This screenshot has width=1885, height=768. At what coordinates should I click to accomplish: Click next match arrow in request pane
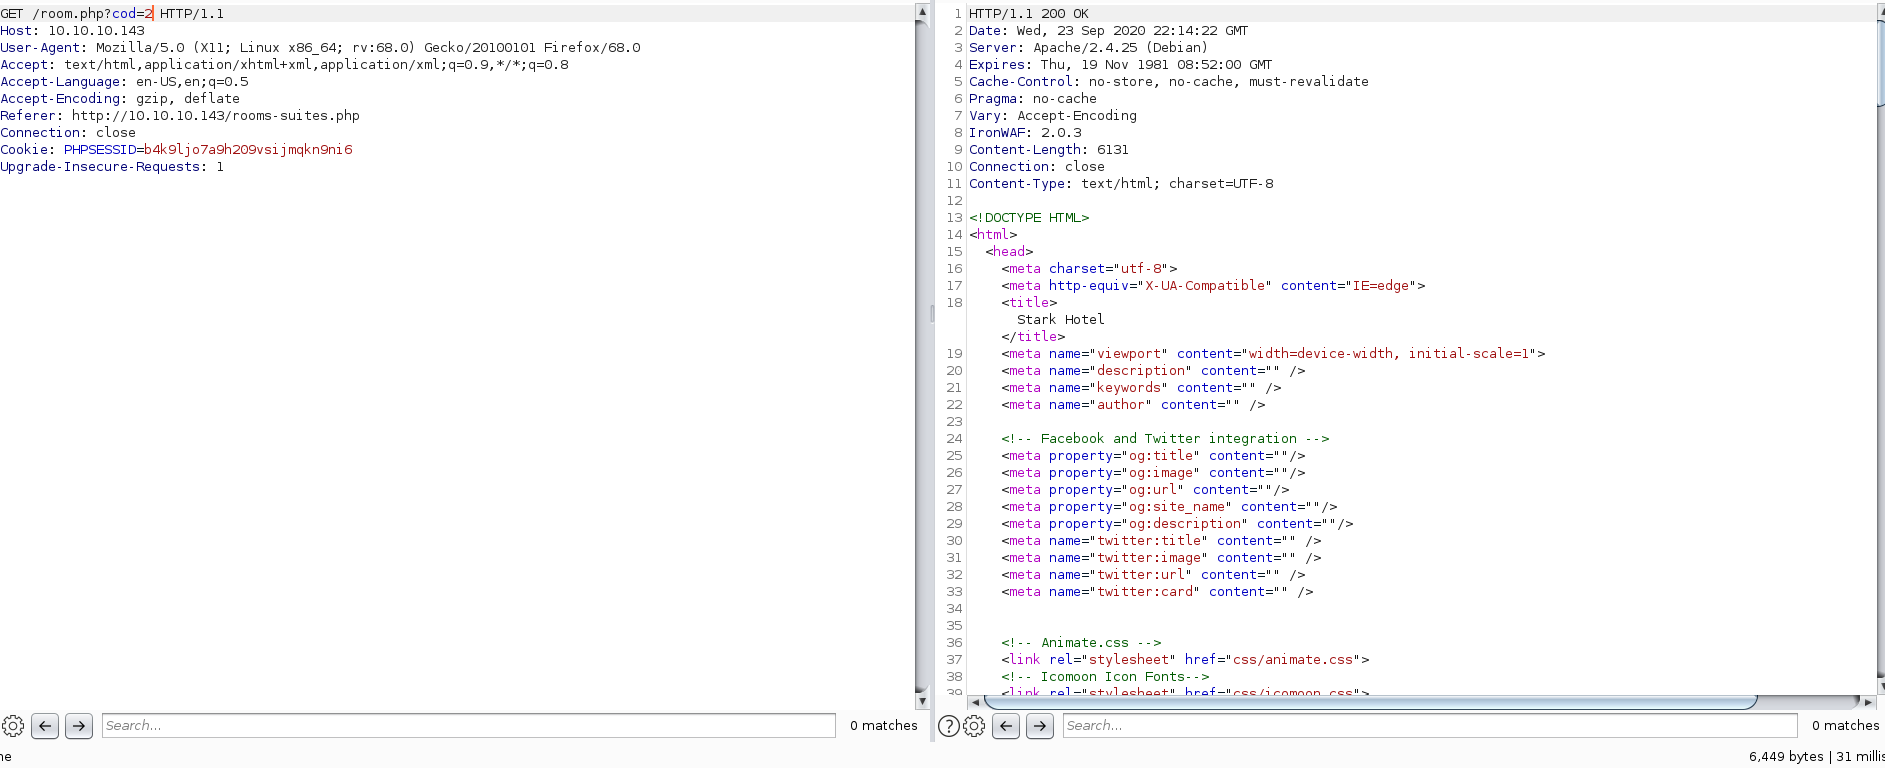coord(79,726)
